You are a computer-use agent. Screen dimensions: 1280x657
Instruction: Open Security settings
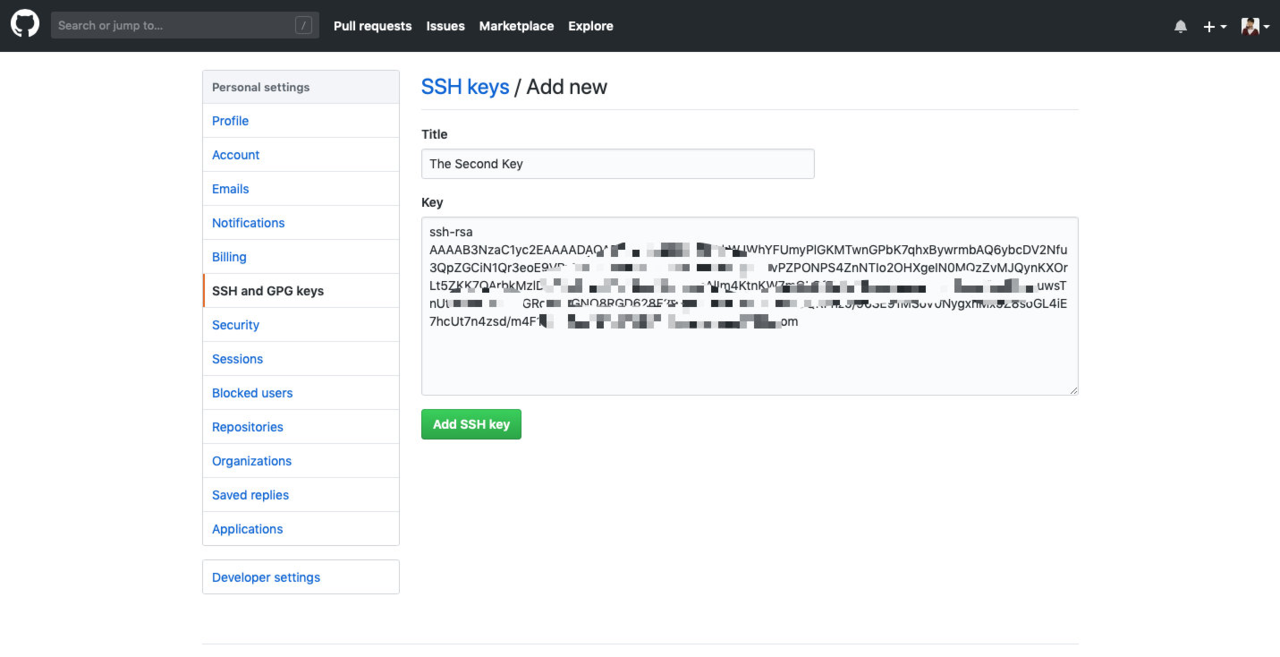pos(301,325)
